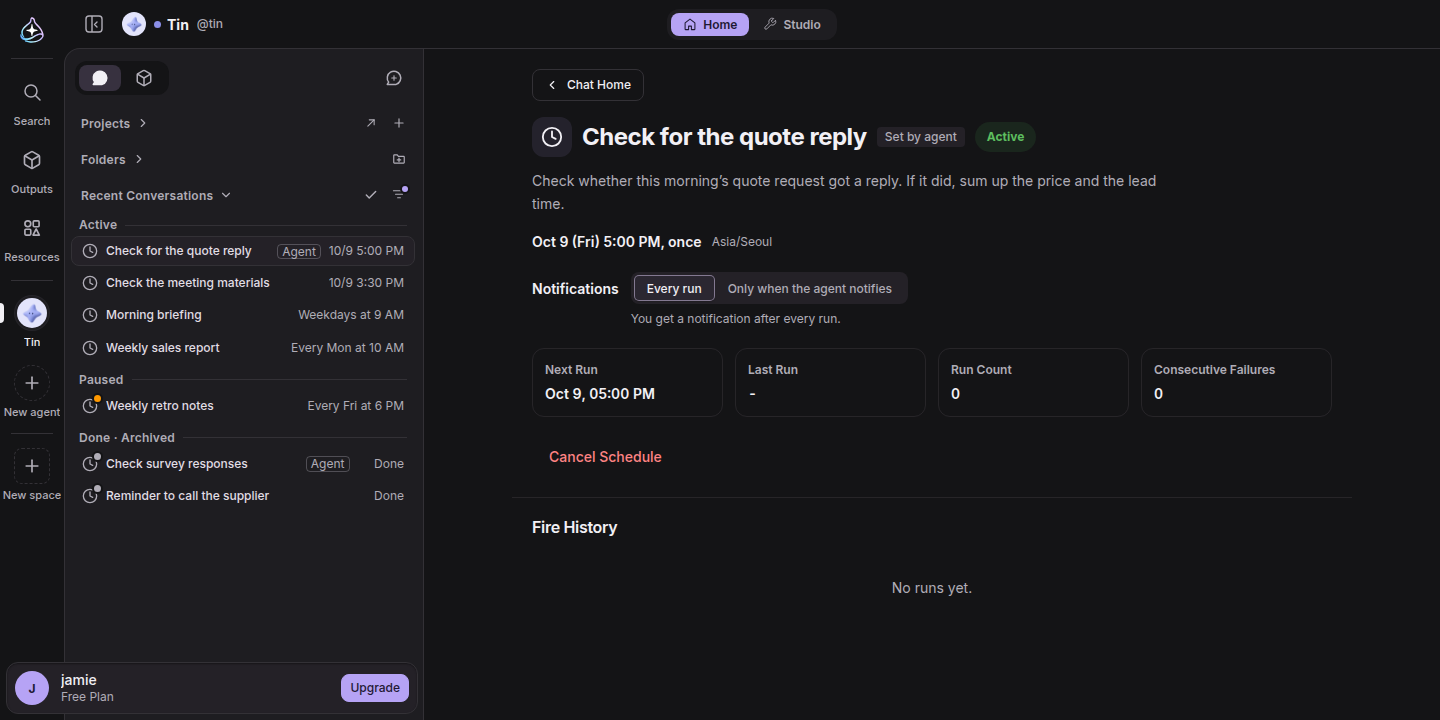The width and height of the screenshot is (1440, 720).
Task: Start a new chat with the bubble-plus icon
Action: (x=394, y=78)
